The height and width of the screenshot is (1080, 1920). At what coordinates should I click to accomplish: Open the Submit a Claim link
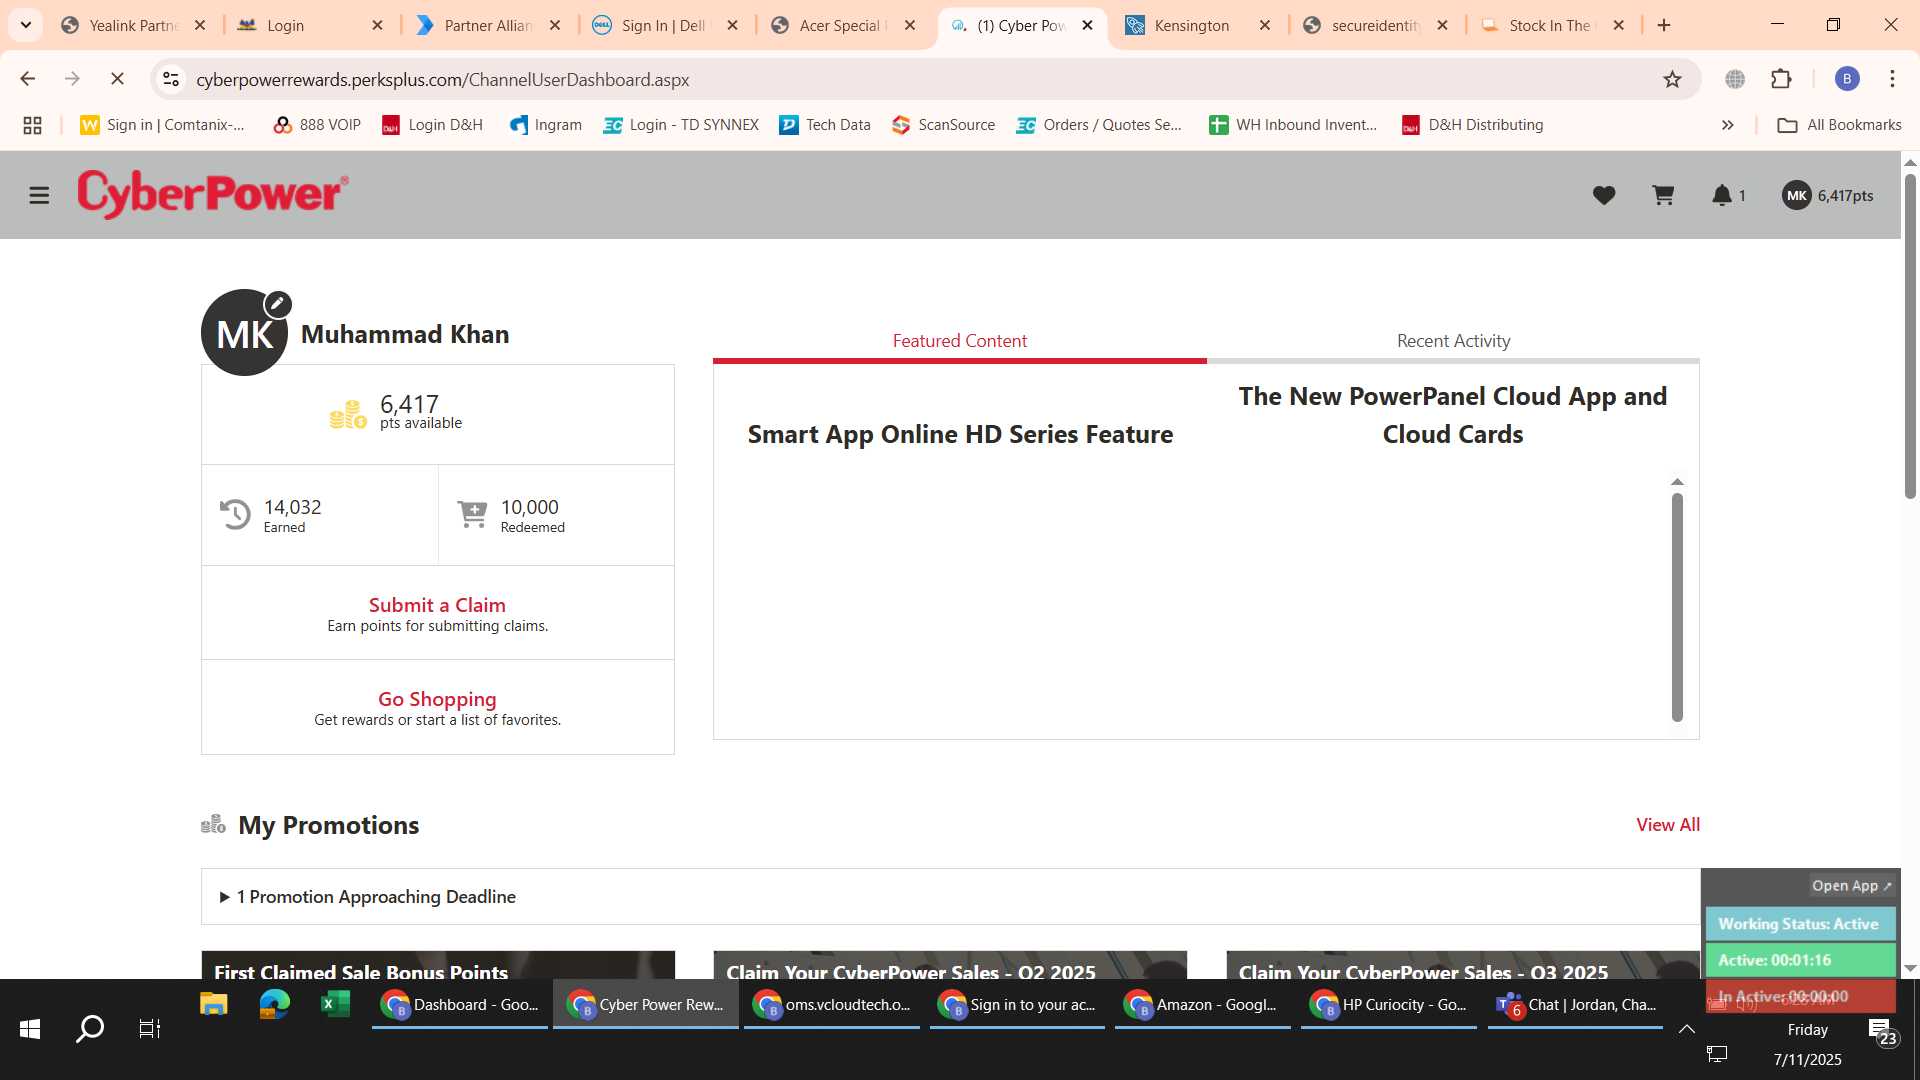(x=437, y=605)
